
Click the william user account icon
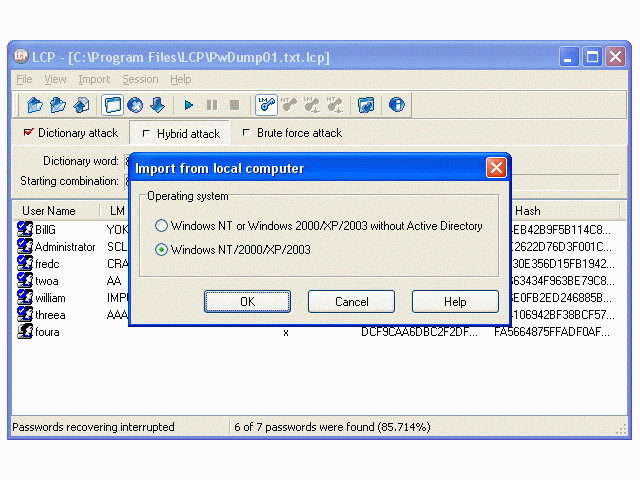tap(25, 297)
